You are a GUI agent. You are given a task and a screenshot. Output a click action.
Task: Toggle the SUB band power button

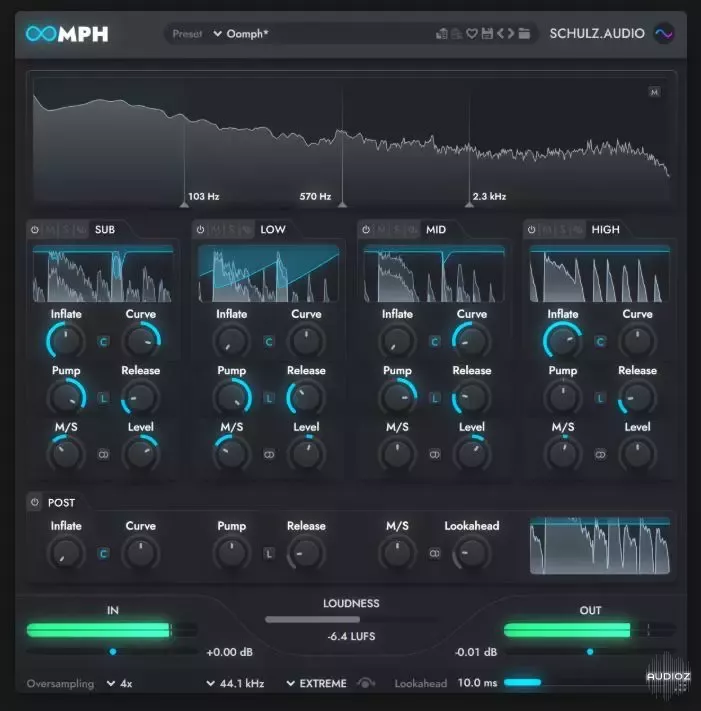click(35, 230)
